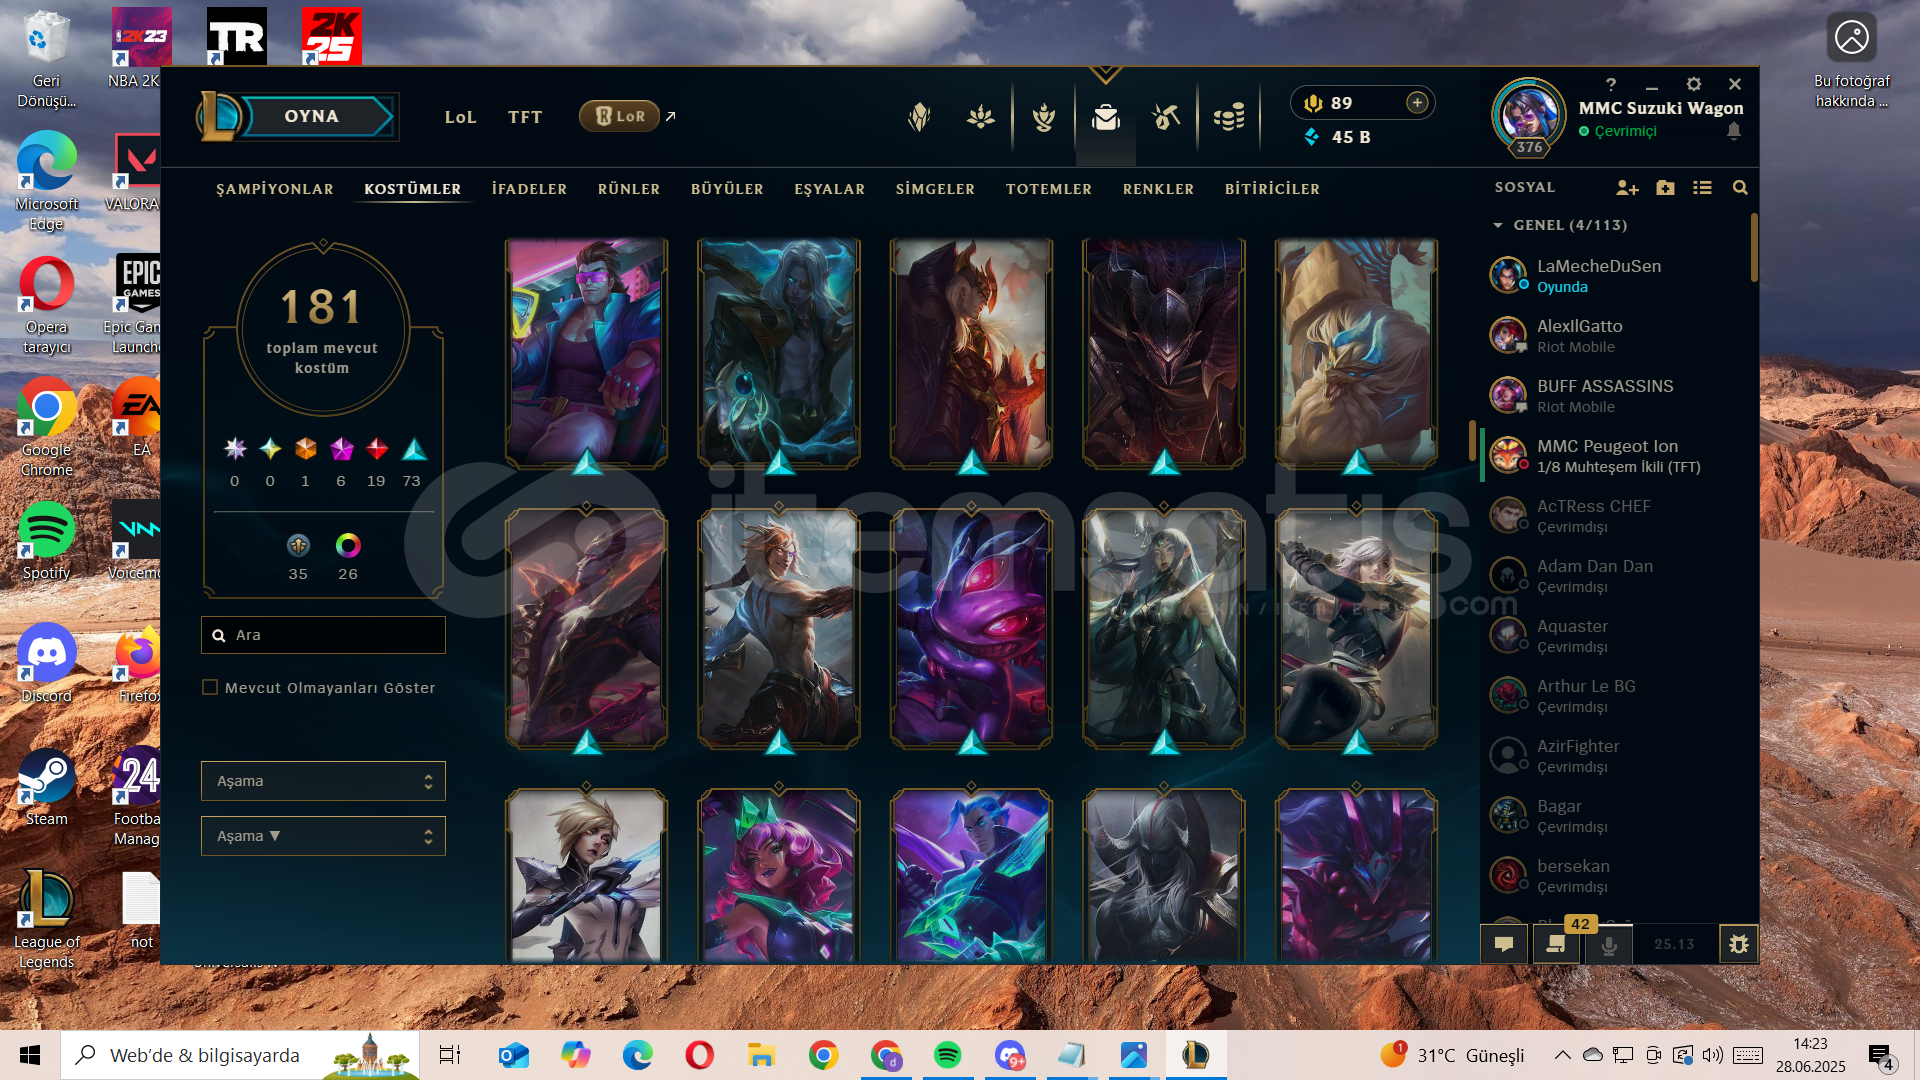Open the SİMGELER tab
1920x1080 pixels.
pos(935,189)
